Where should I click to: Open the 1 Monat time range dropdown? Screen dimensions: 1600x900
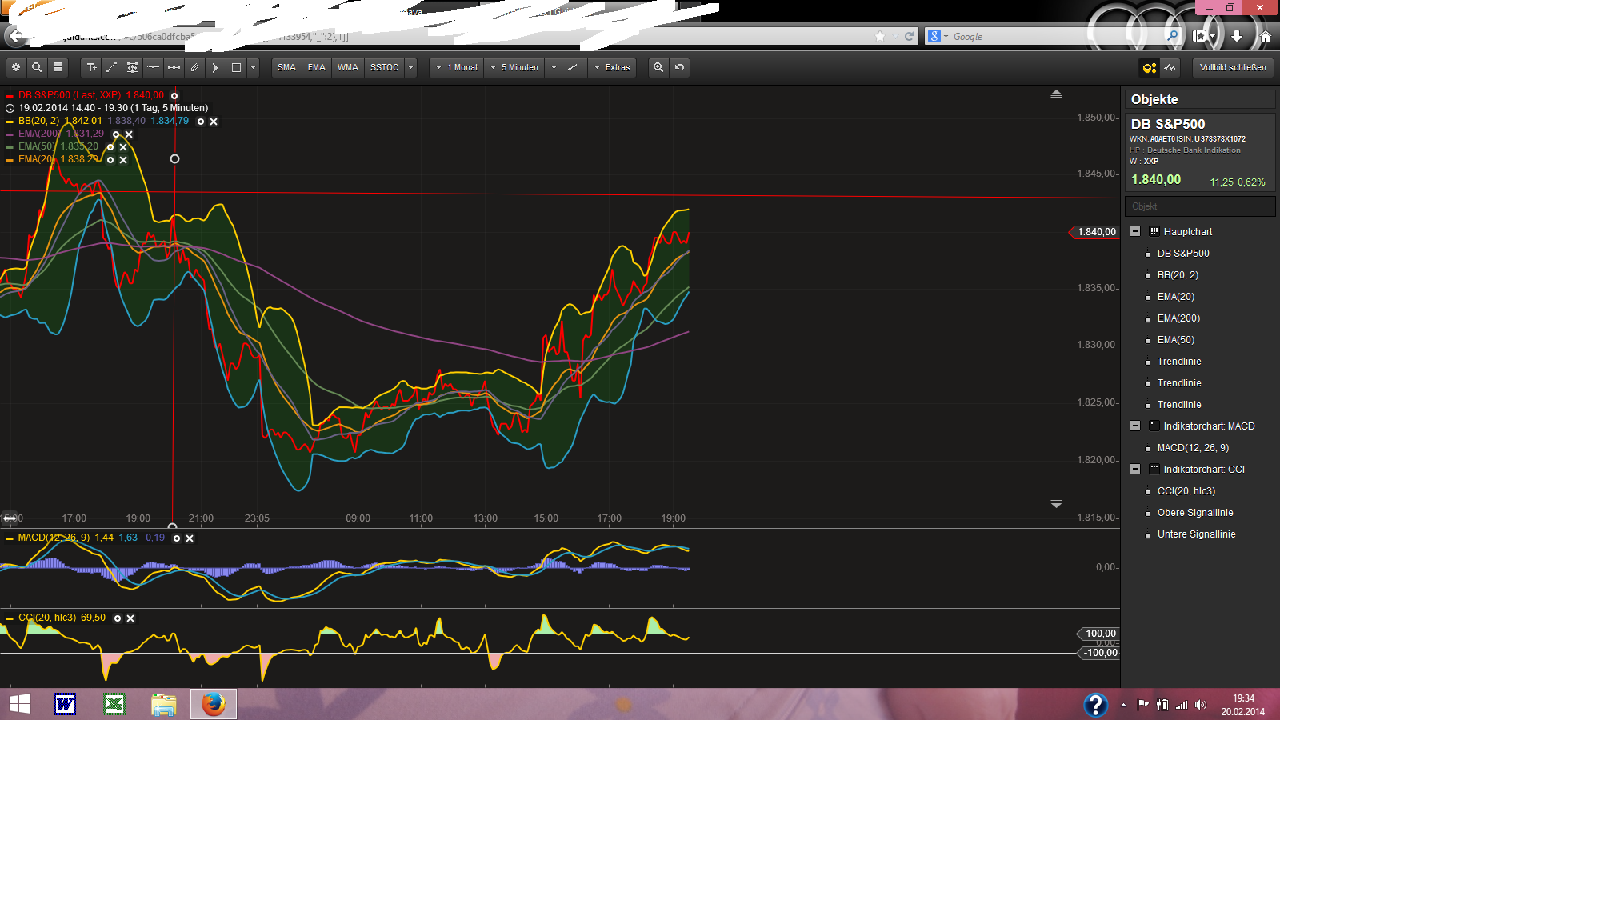[457, 67]
